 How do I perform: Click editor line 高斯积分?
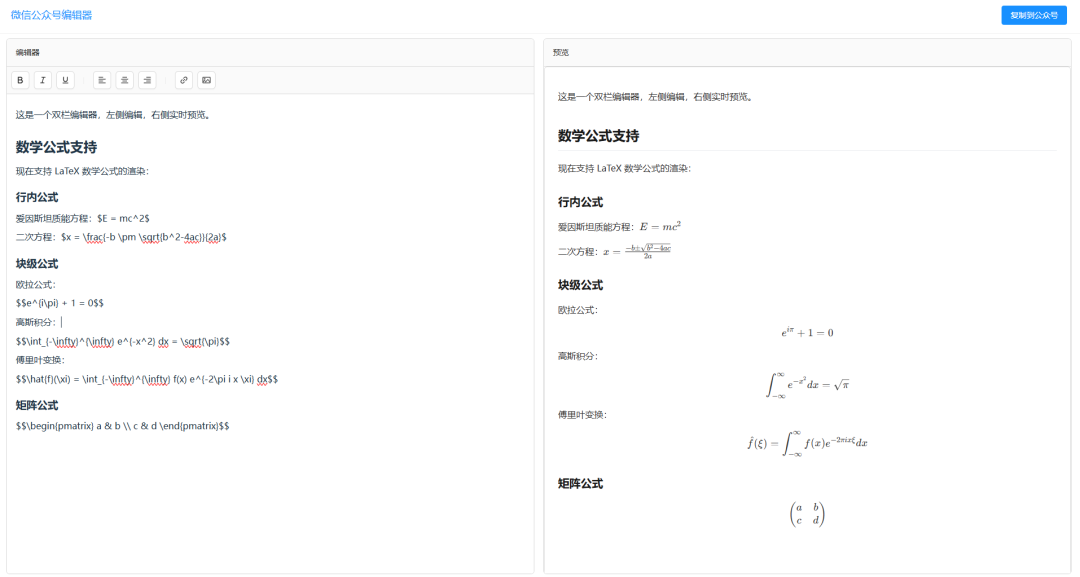pos(36,322)
